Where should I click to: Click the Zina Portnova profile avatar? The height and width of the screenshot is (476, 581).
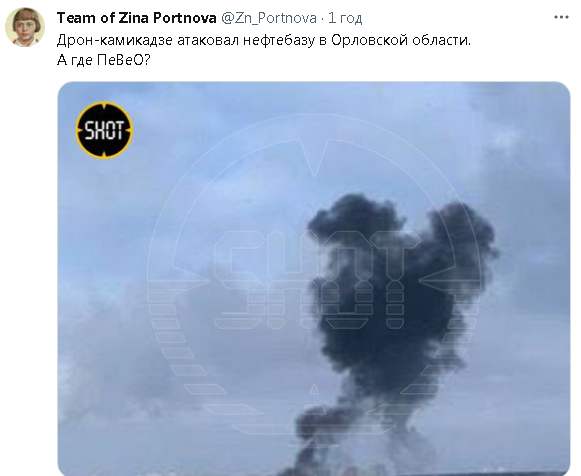25,27
